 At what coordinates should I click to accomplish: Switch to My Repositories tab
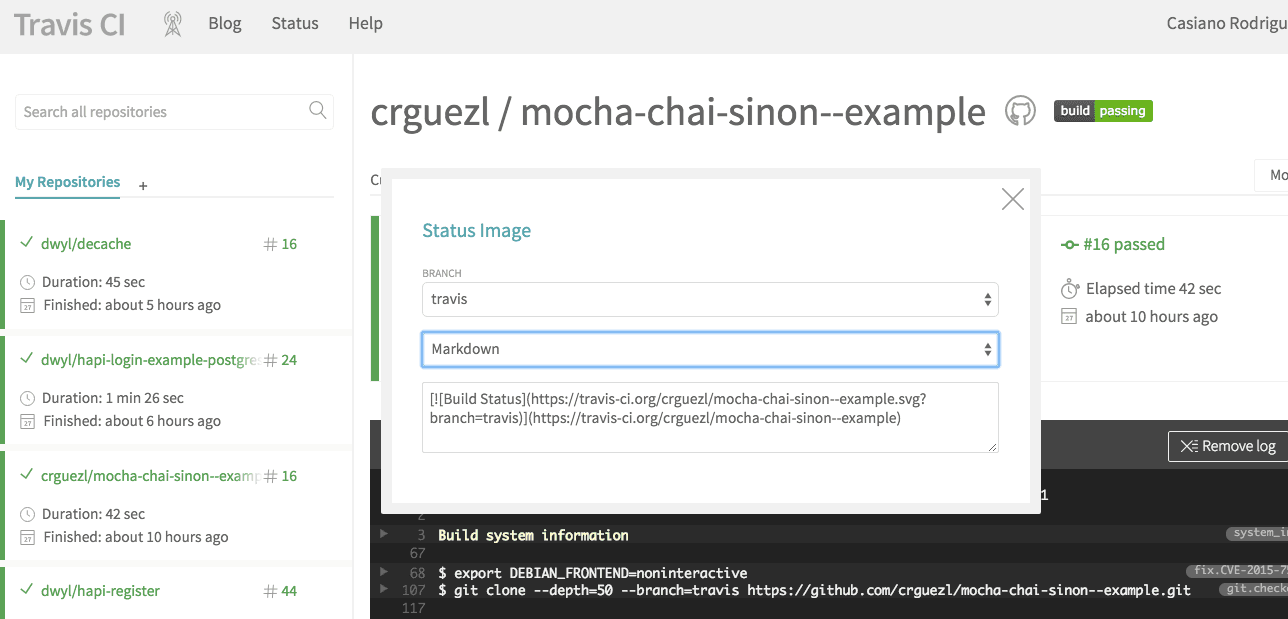[x=67, y=182]
